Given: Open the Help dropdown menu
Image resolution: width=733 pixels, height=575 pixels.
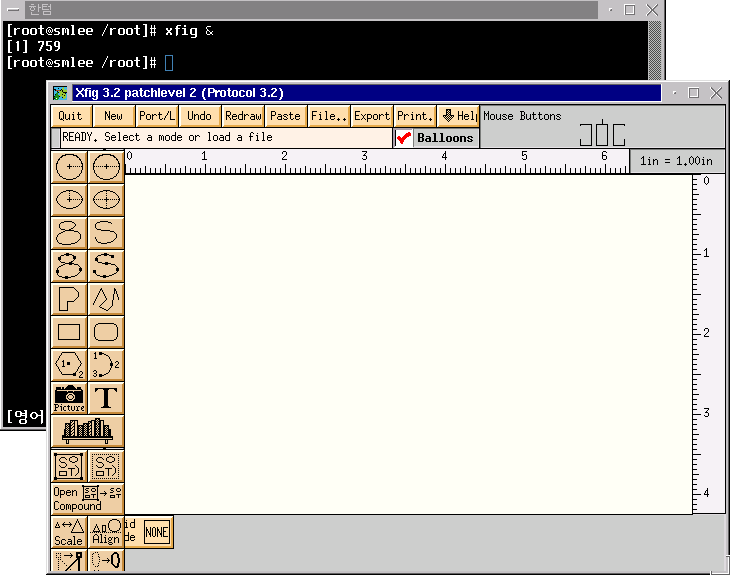Looking at the screenshot, I should 459,116.
